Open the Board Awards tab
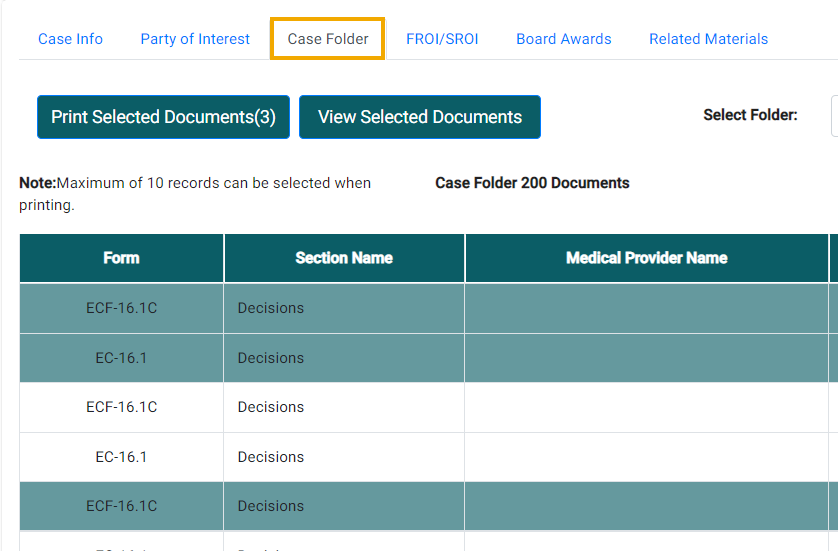Viewport: 838px width, 551px height. click(563, 39)
